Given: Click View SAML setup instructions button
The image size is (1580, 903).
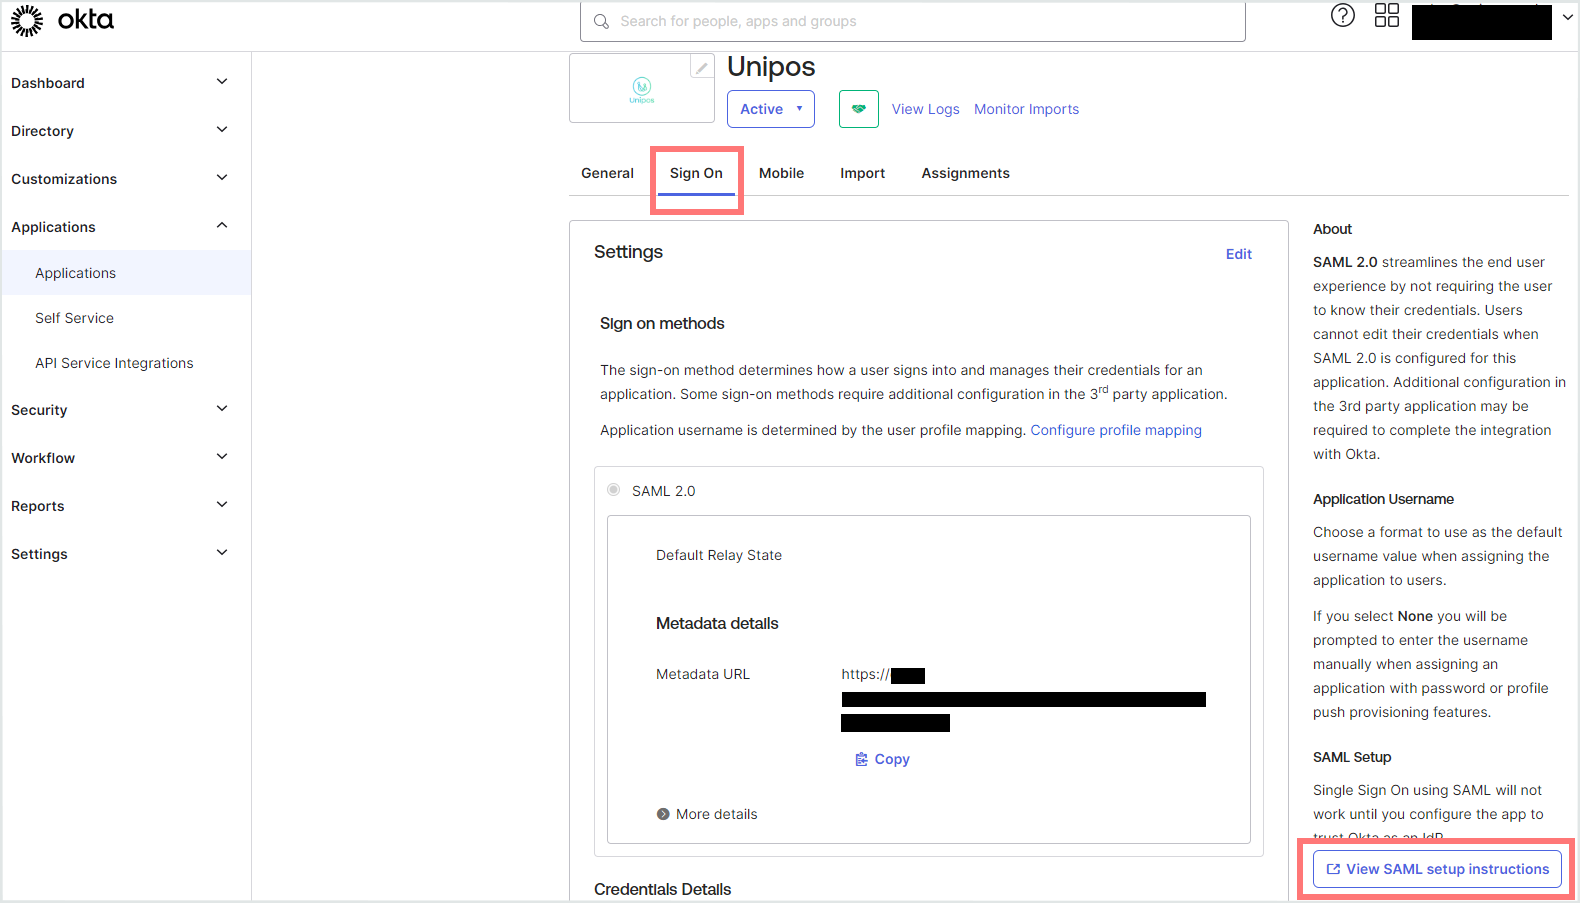Looking at the screenshot, I should (x=1437, y=869).
